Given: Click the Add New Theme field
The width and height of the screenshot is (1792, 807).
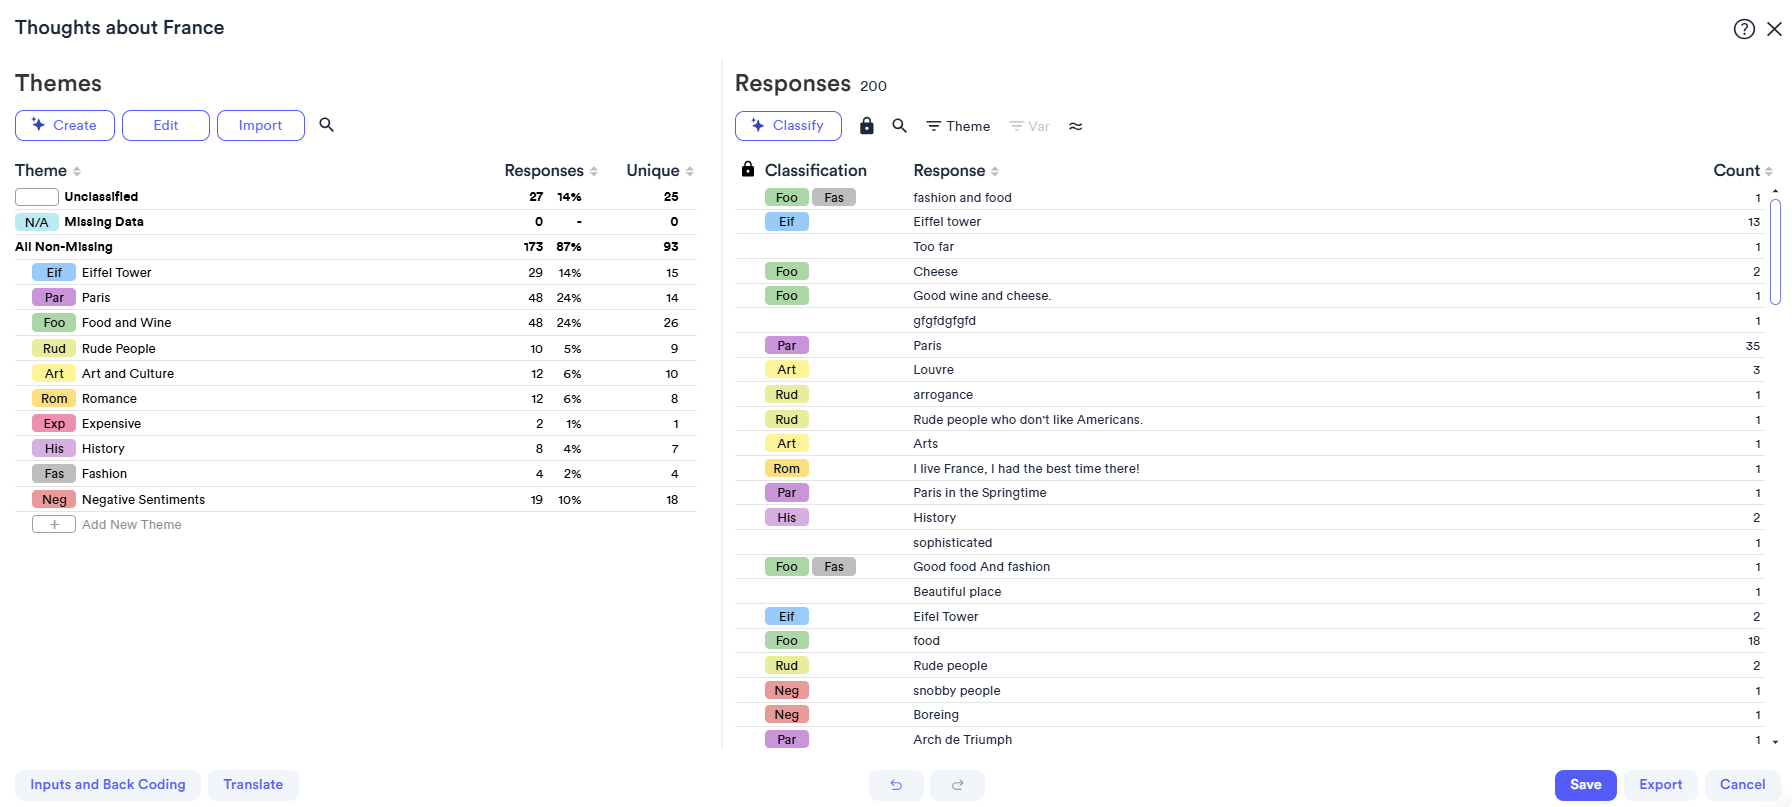Looking at the screenshot, I should click(132, 525).
